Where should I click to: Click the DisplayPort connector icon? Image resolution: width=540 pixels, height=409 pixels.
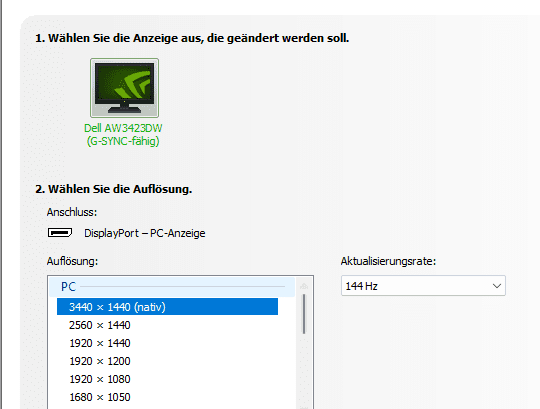pos(60,233)
